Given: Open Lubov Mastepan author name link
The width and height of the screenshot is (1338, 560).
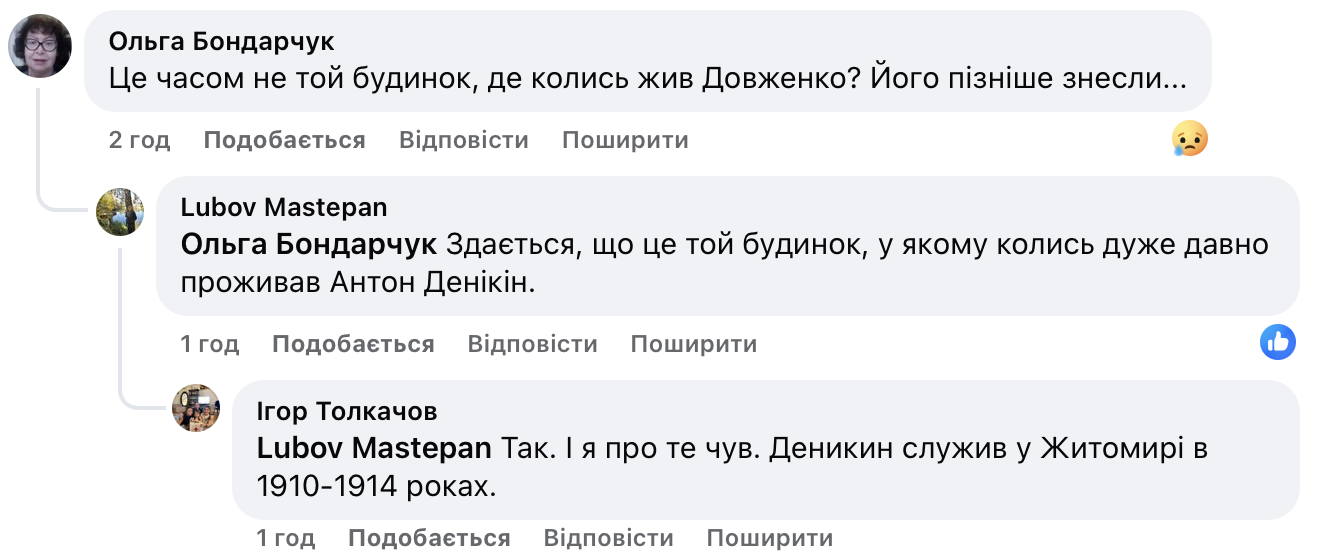Looking at the screenshot, I should (284, 207).
